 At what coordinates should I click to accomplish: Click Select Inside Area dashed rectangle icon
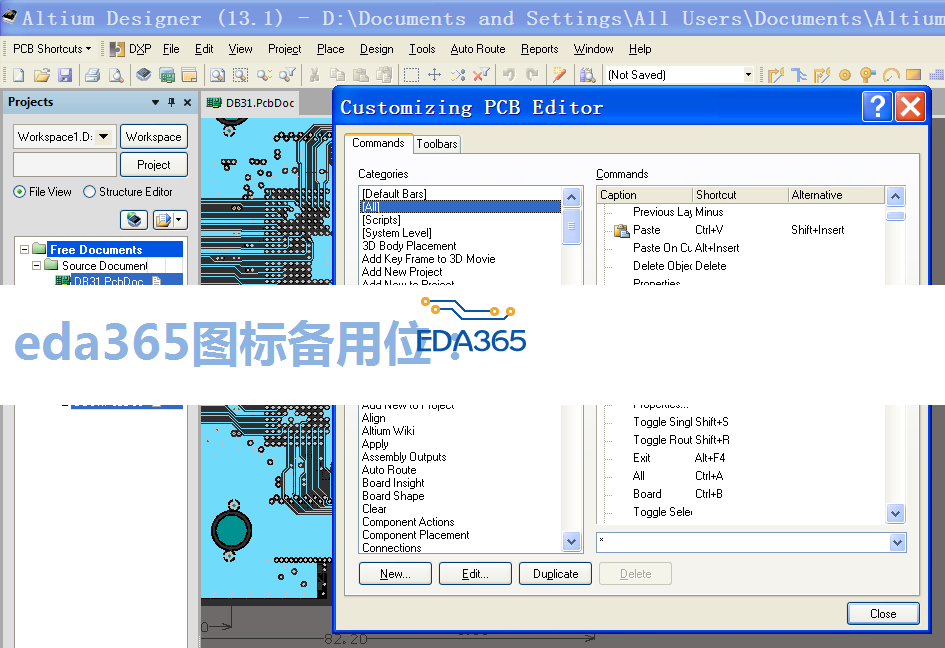click(412, 75)
